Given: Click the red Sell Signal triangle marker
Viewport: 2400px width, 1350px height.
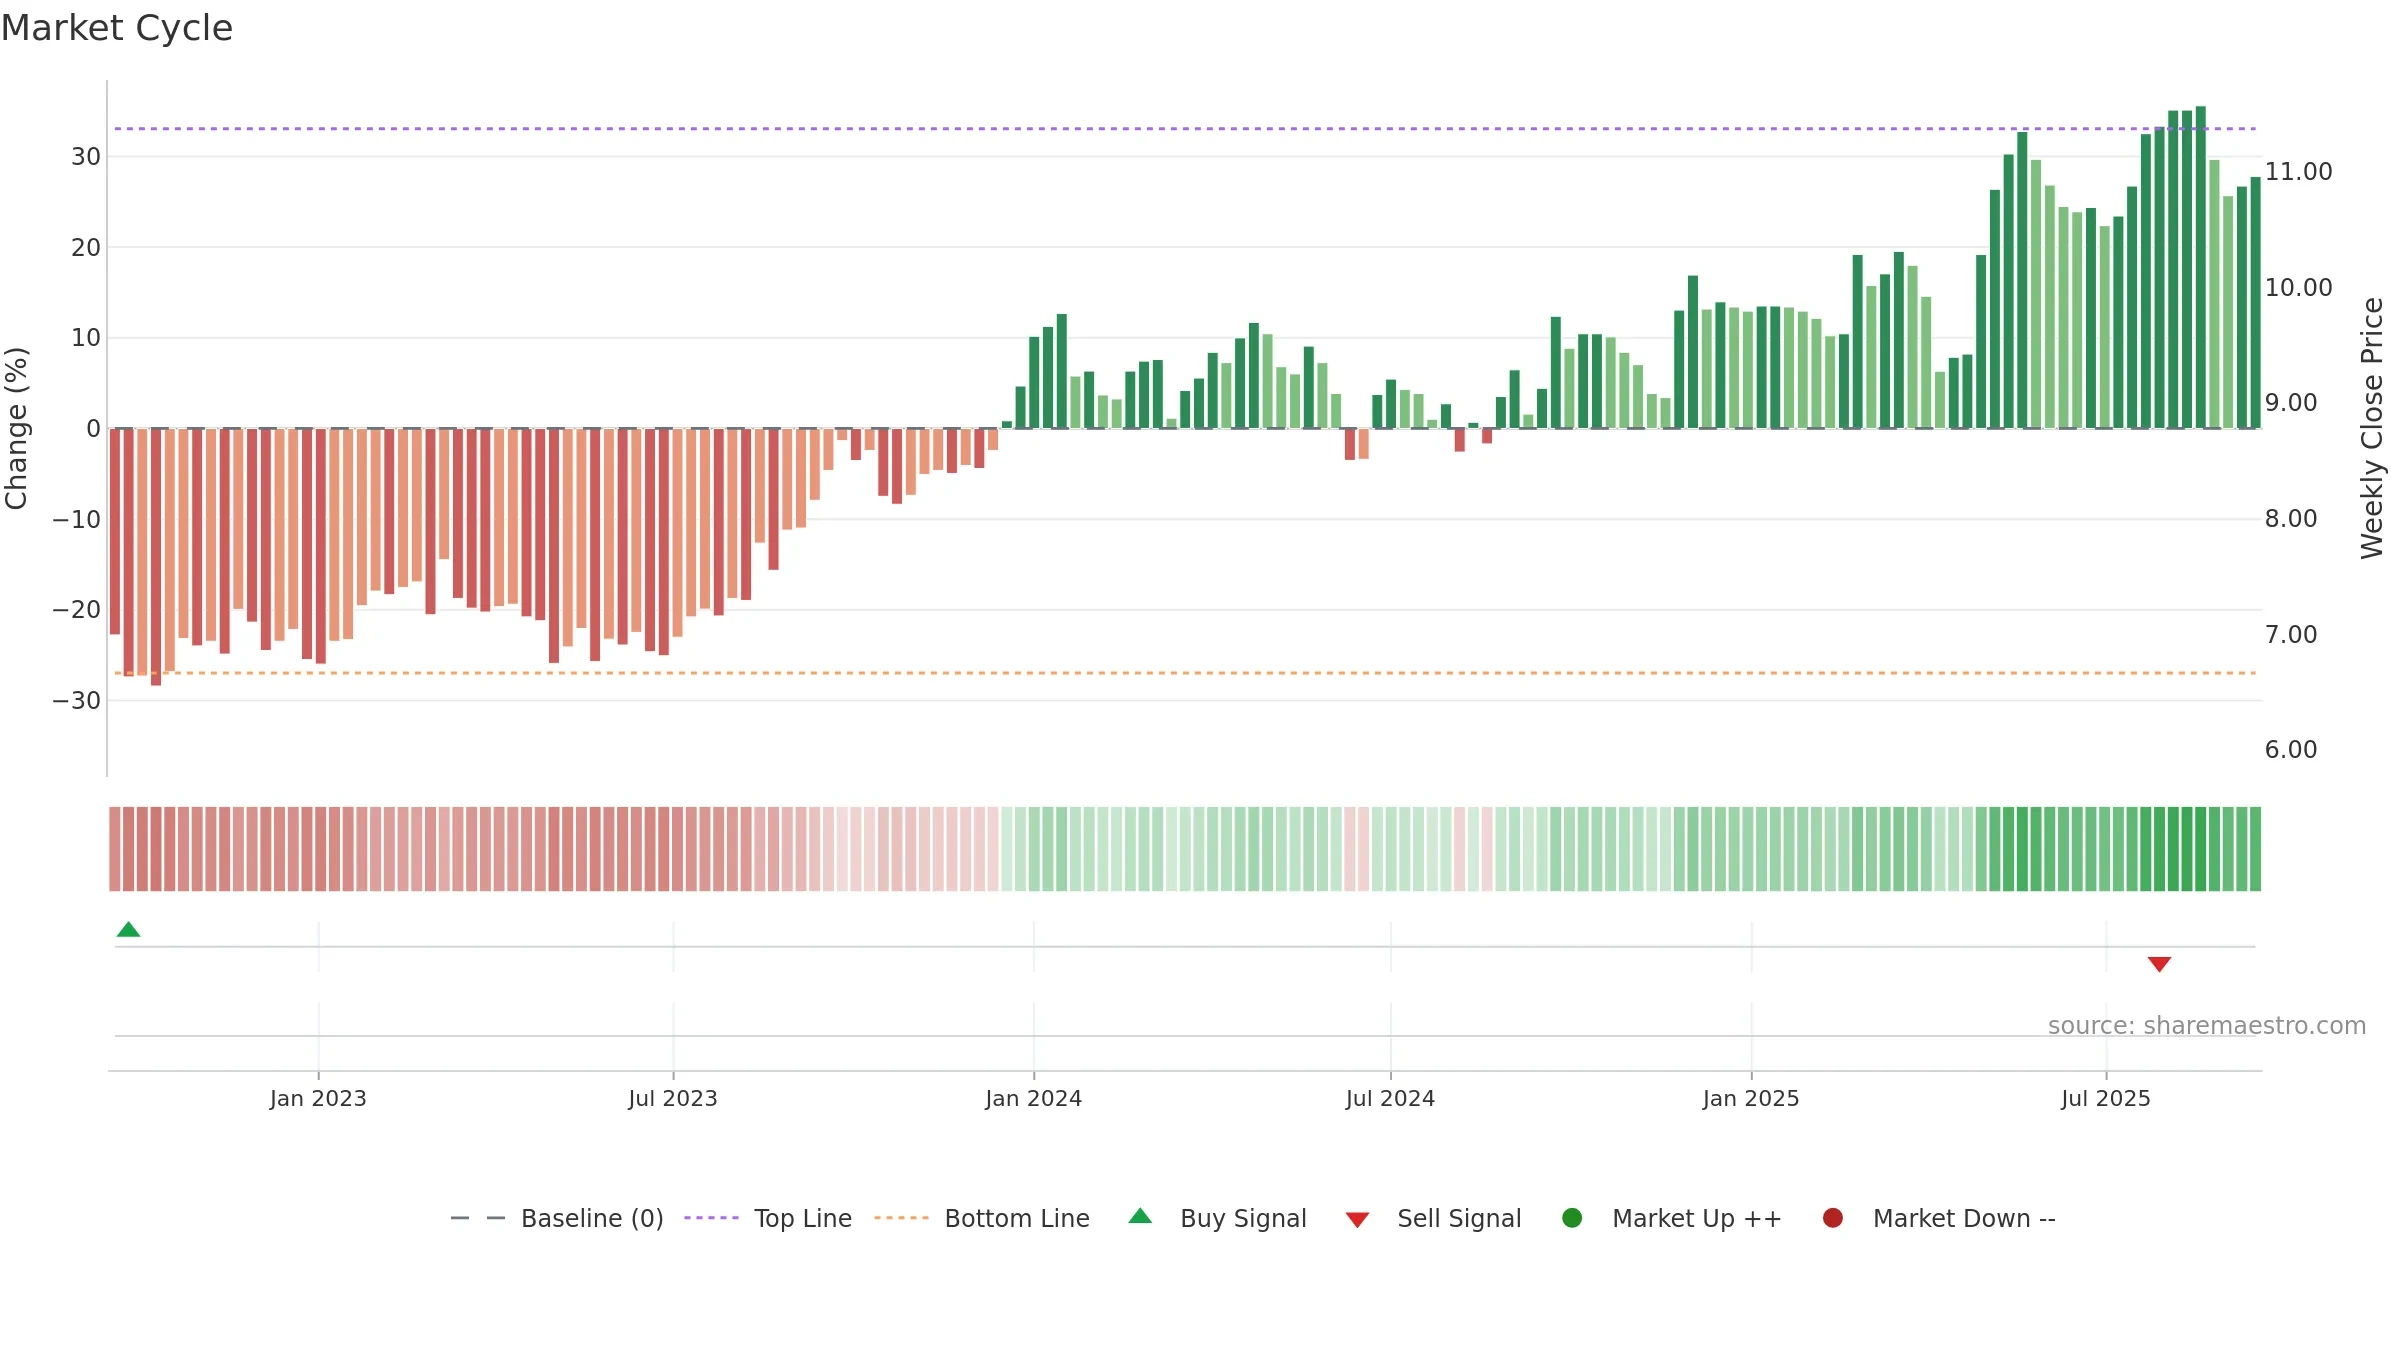Looking at the screenshot, I should tap(2159, 964).
